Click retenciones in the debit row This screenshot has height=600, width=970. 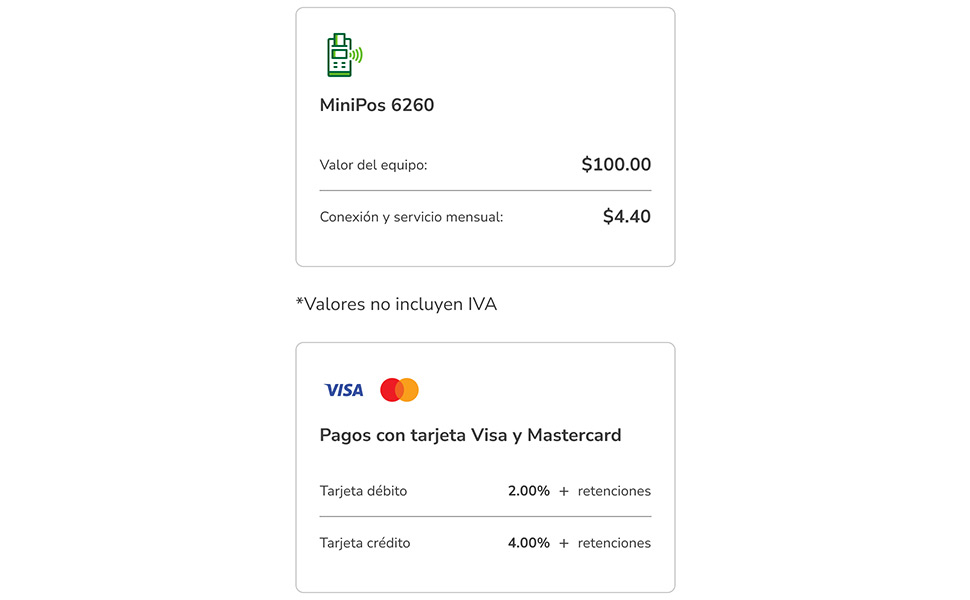point(614,491)
